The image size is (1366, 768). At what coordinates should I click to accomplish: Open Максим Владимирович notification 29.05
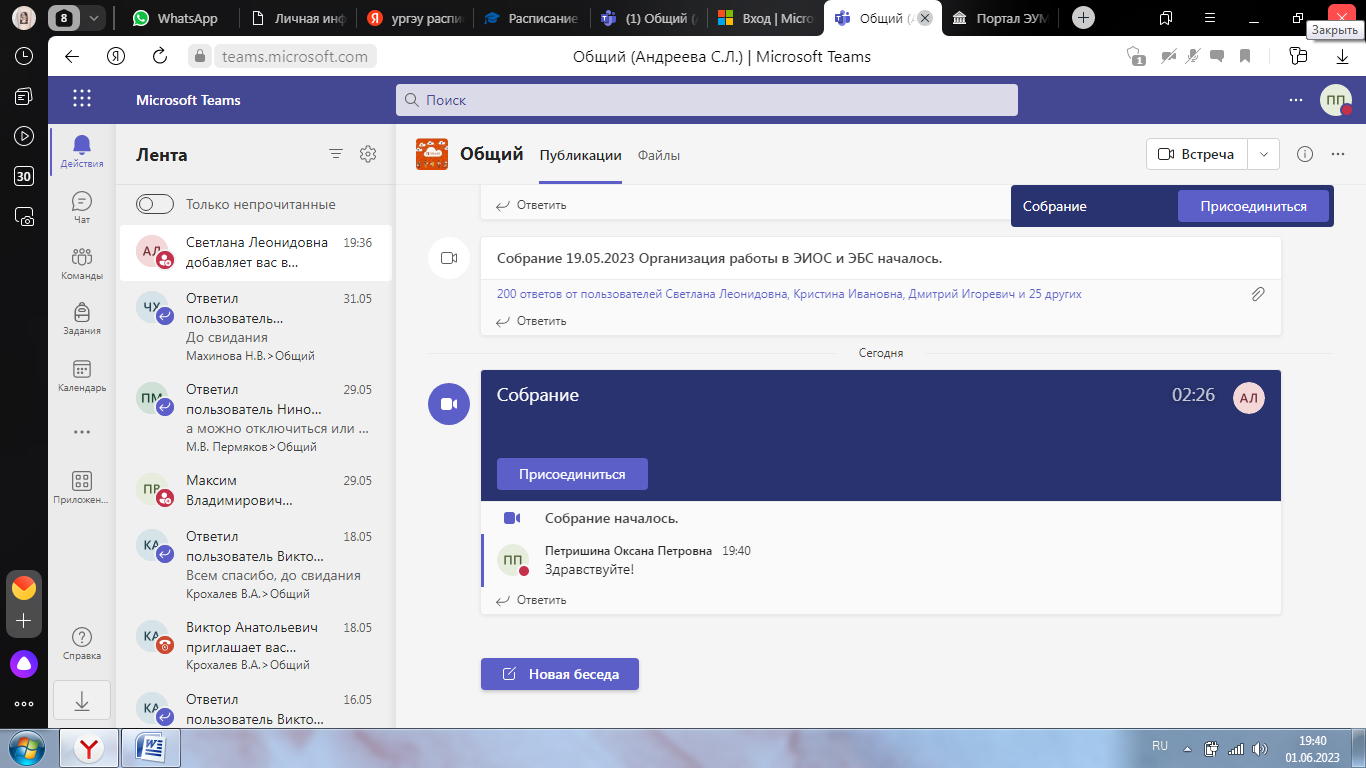tap(256, 490)
